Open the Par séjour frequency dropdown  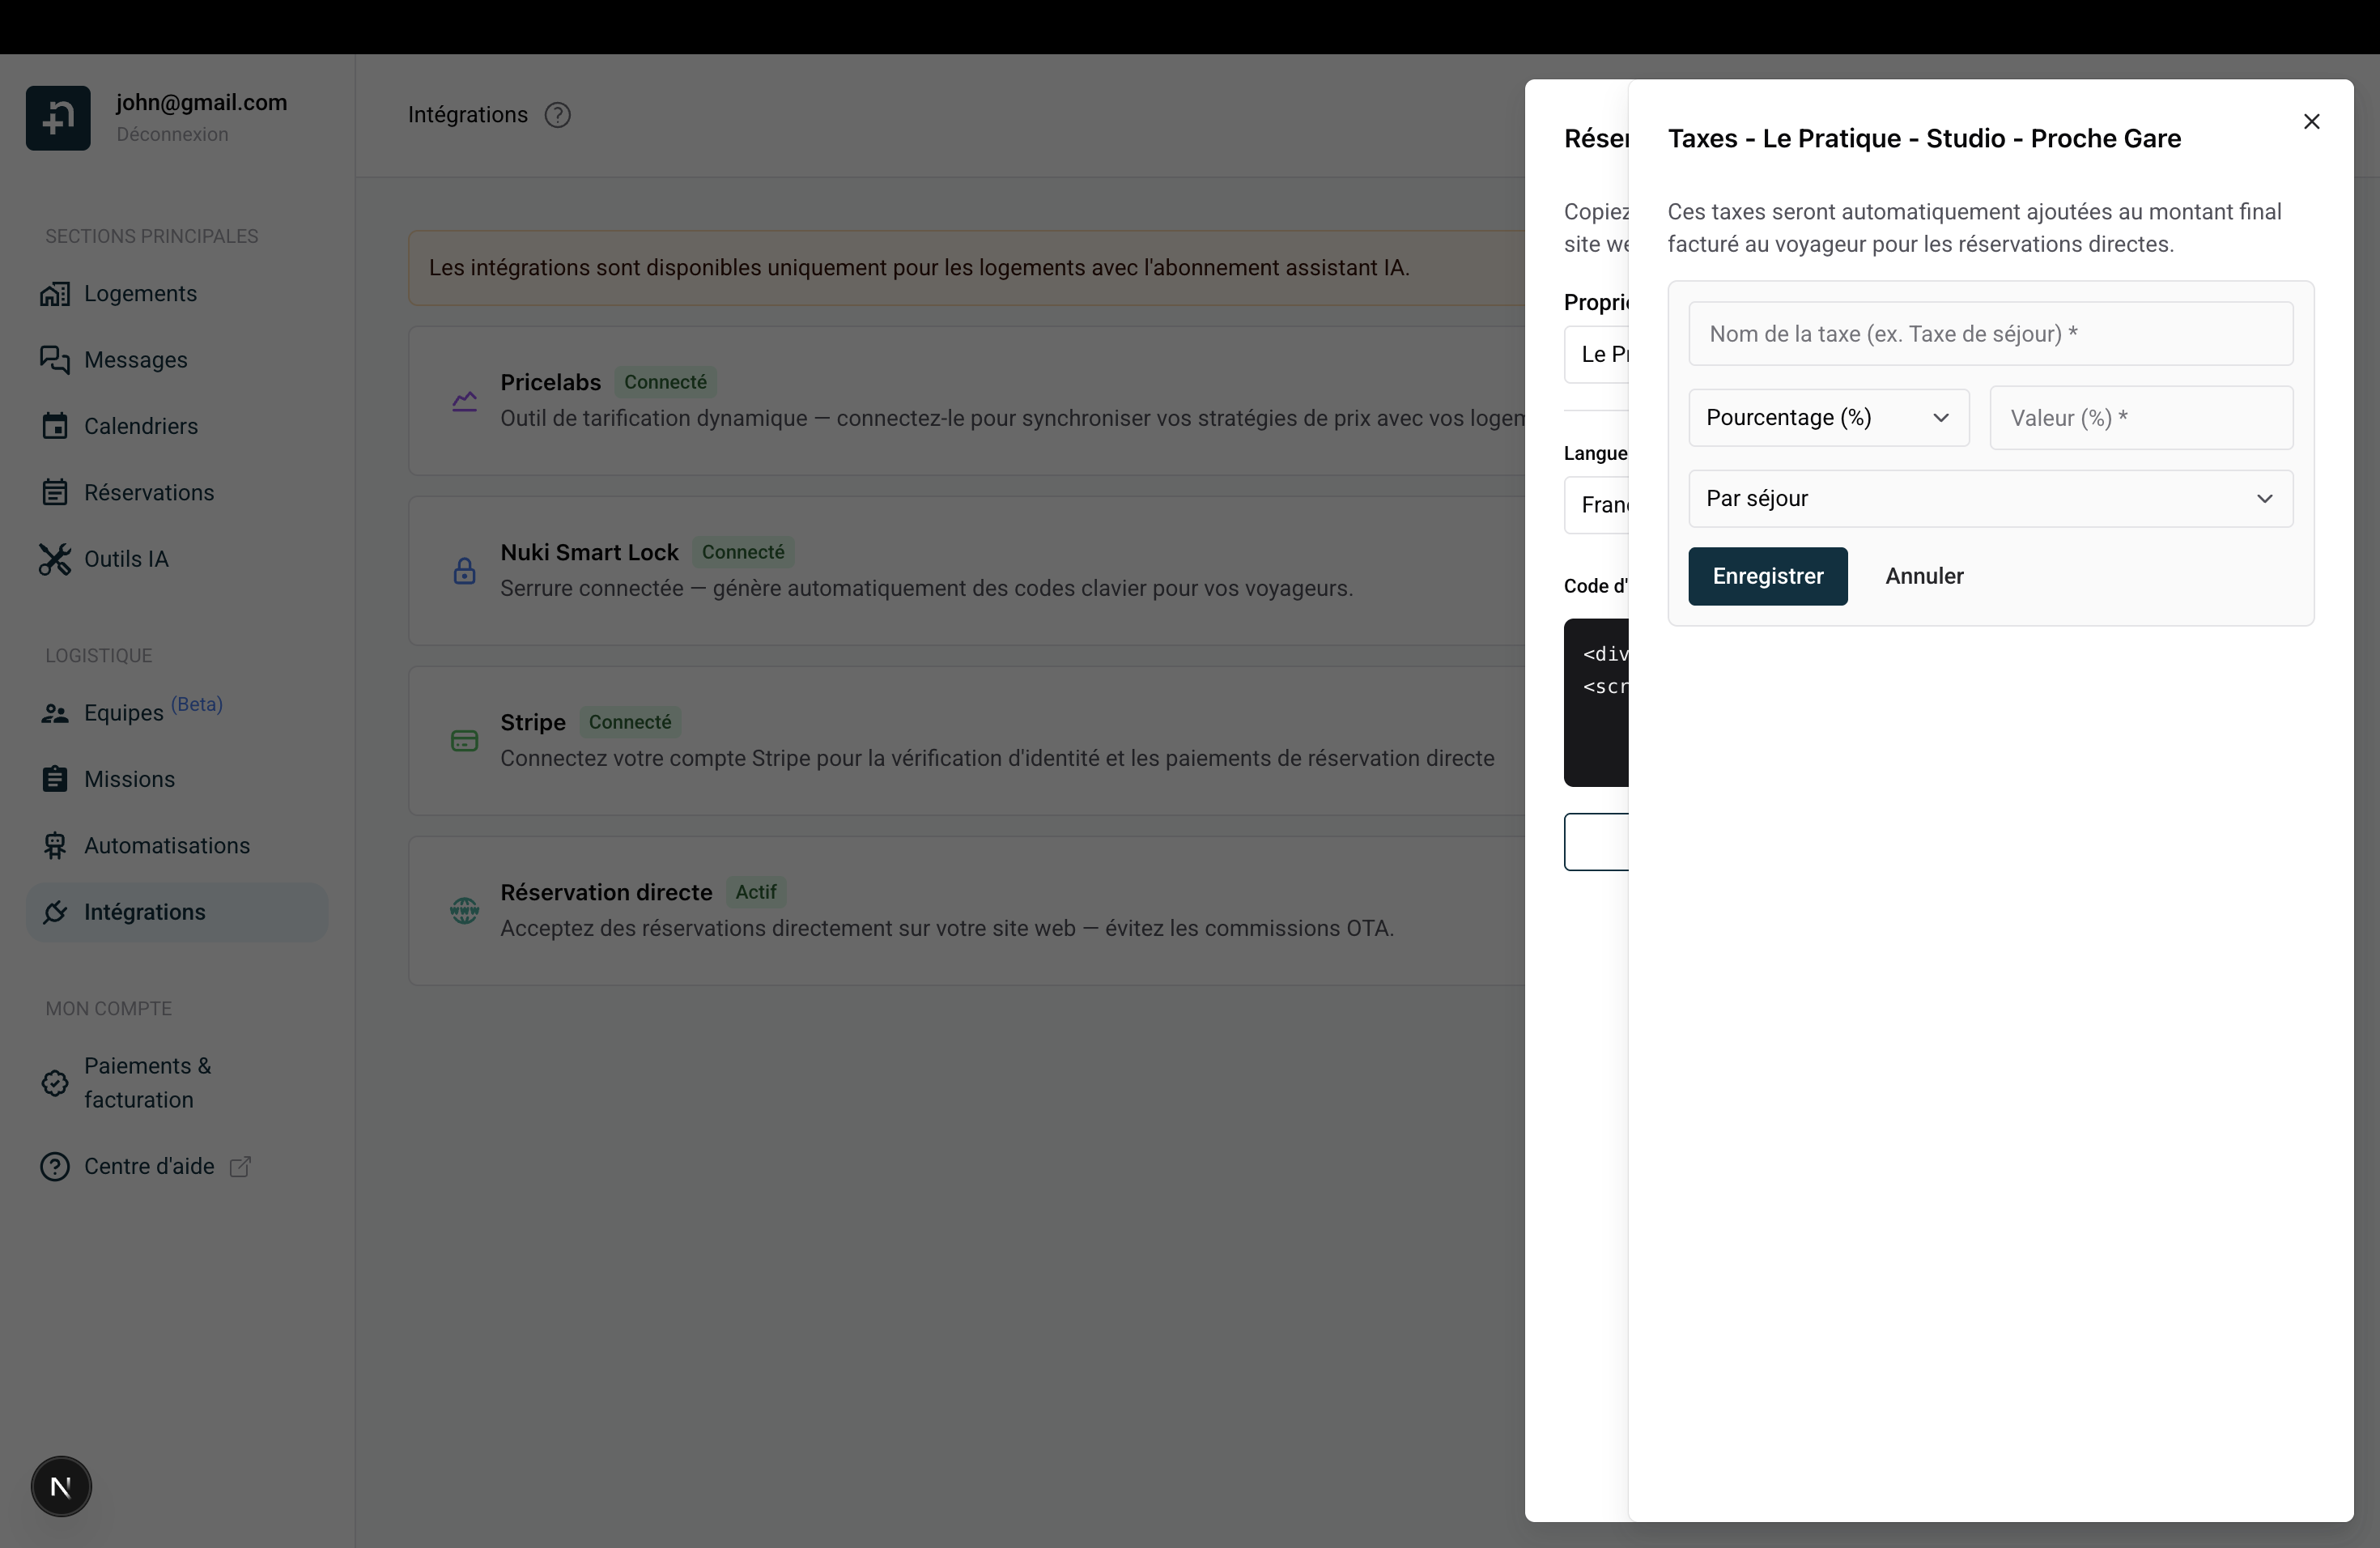1990,499
